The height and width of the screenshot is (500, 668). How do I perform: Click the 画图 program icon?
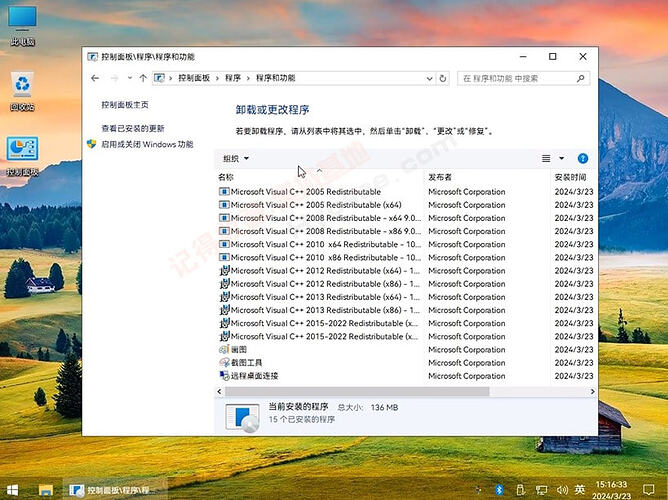coord(224,350)
